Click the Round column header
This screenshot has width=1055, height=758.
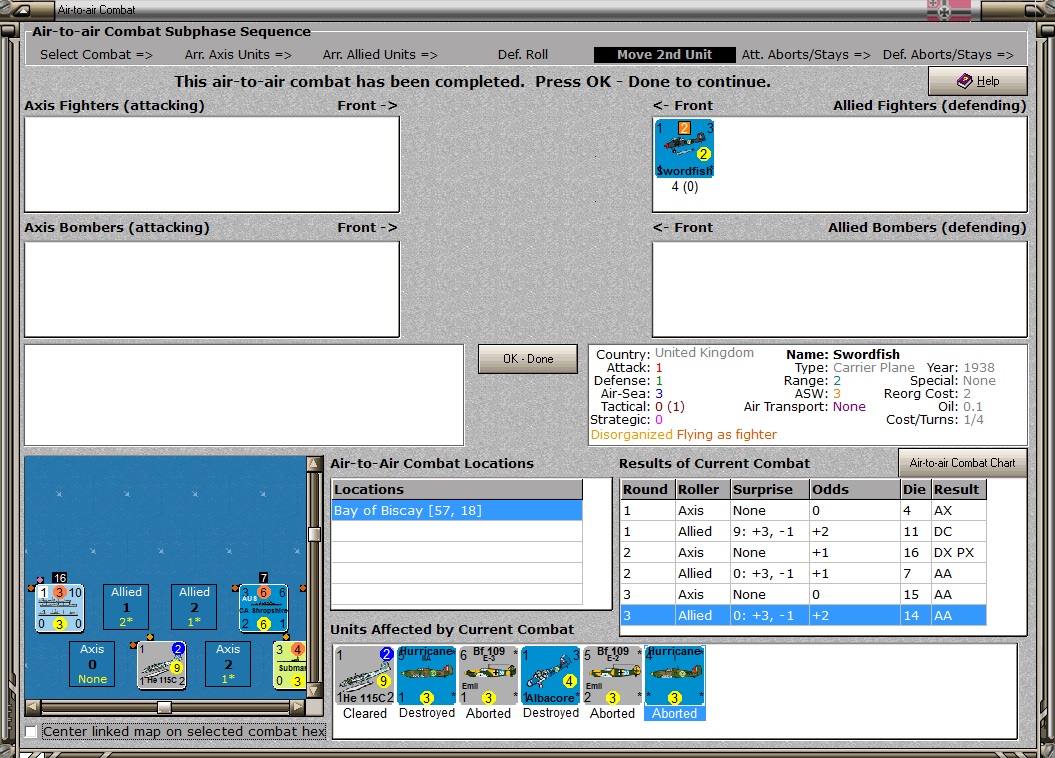pos(648,489)
